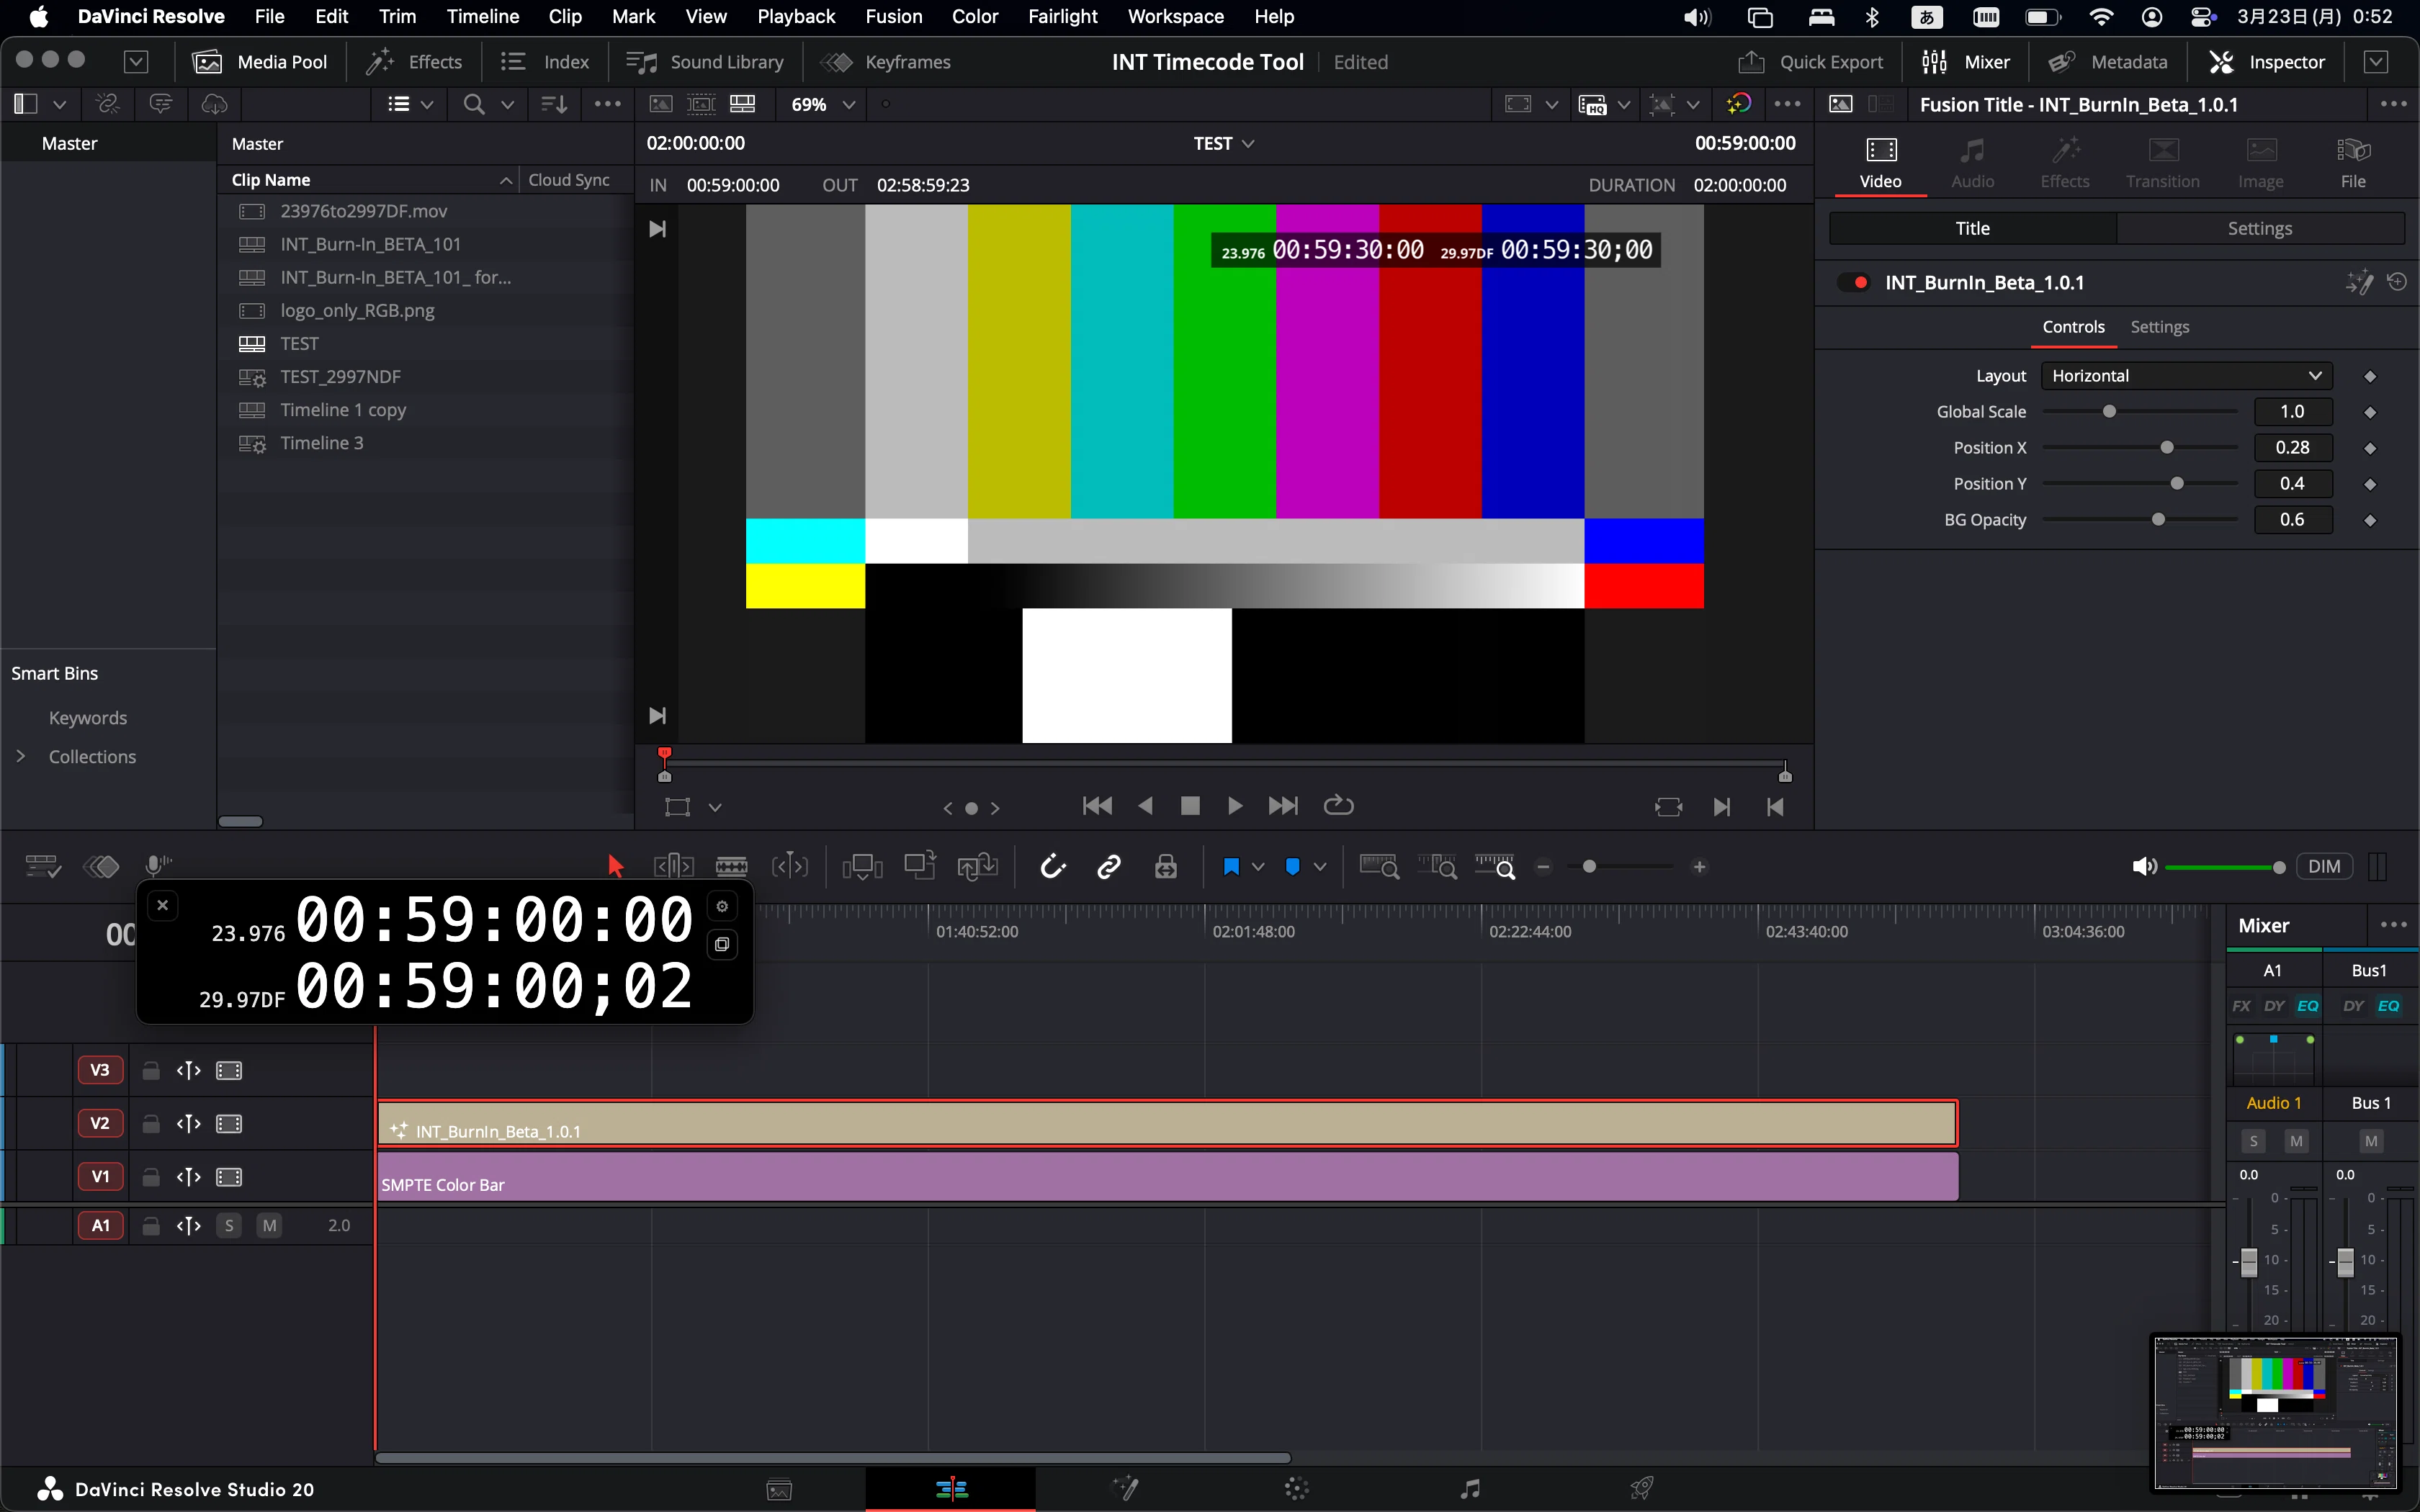Open the Sound Library panel

(x=705, y=62)
